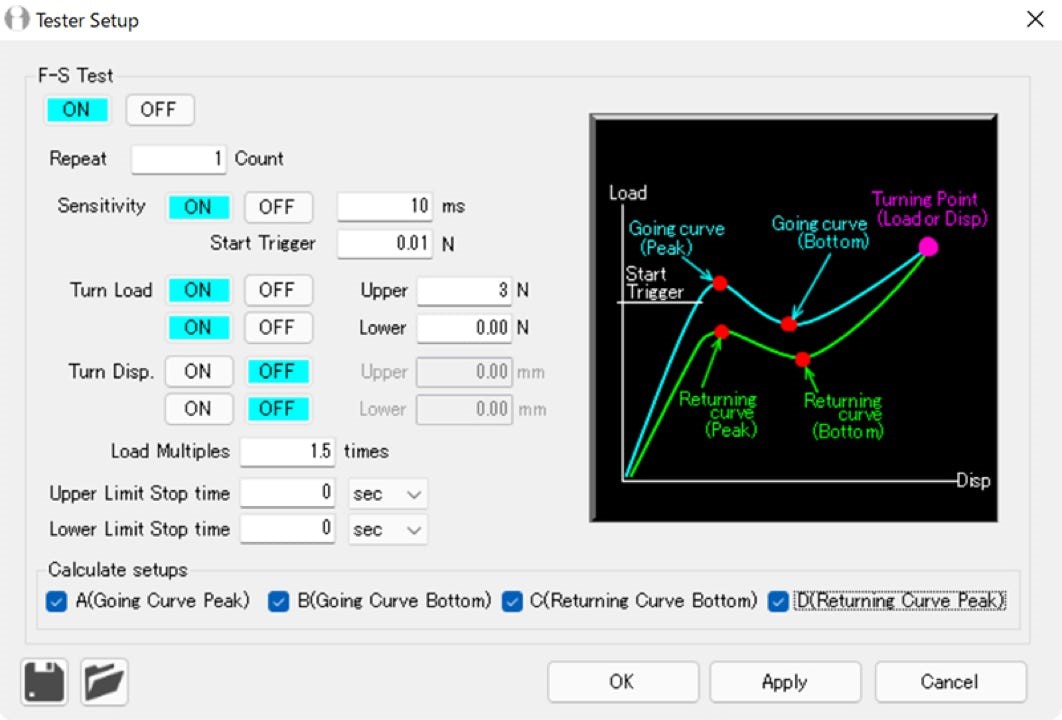
Task: Uncheck A(Going Curve Peak) checkbox
Action: tap(56, 601)
